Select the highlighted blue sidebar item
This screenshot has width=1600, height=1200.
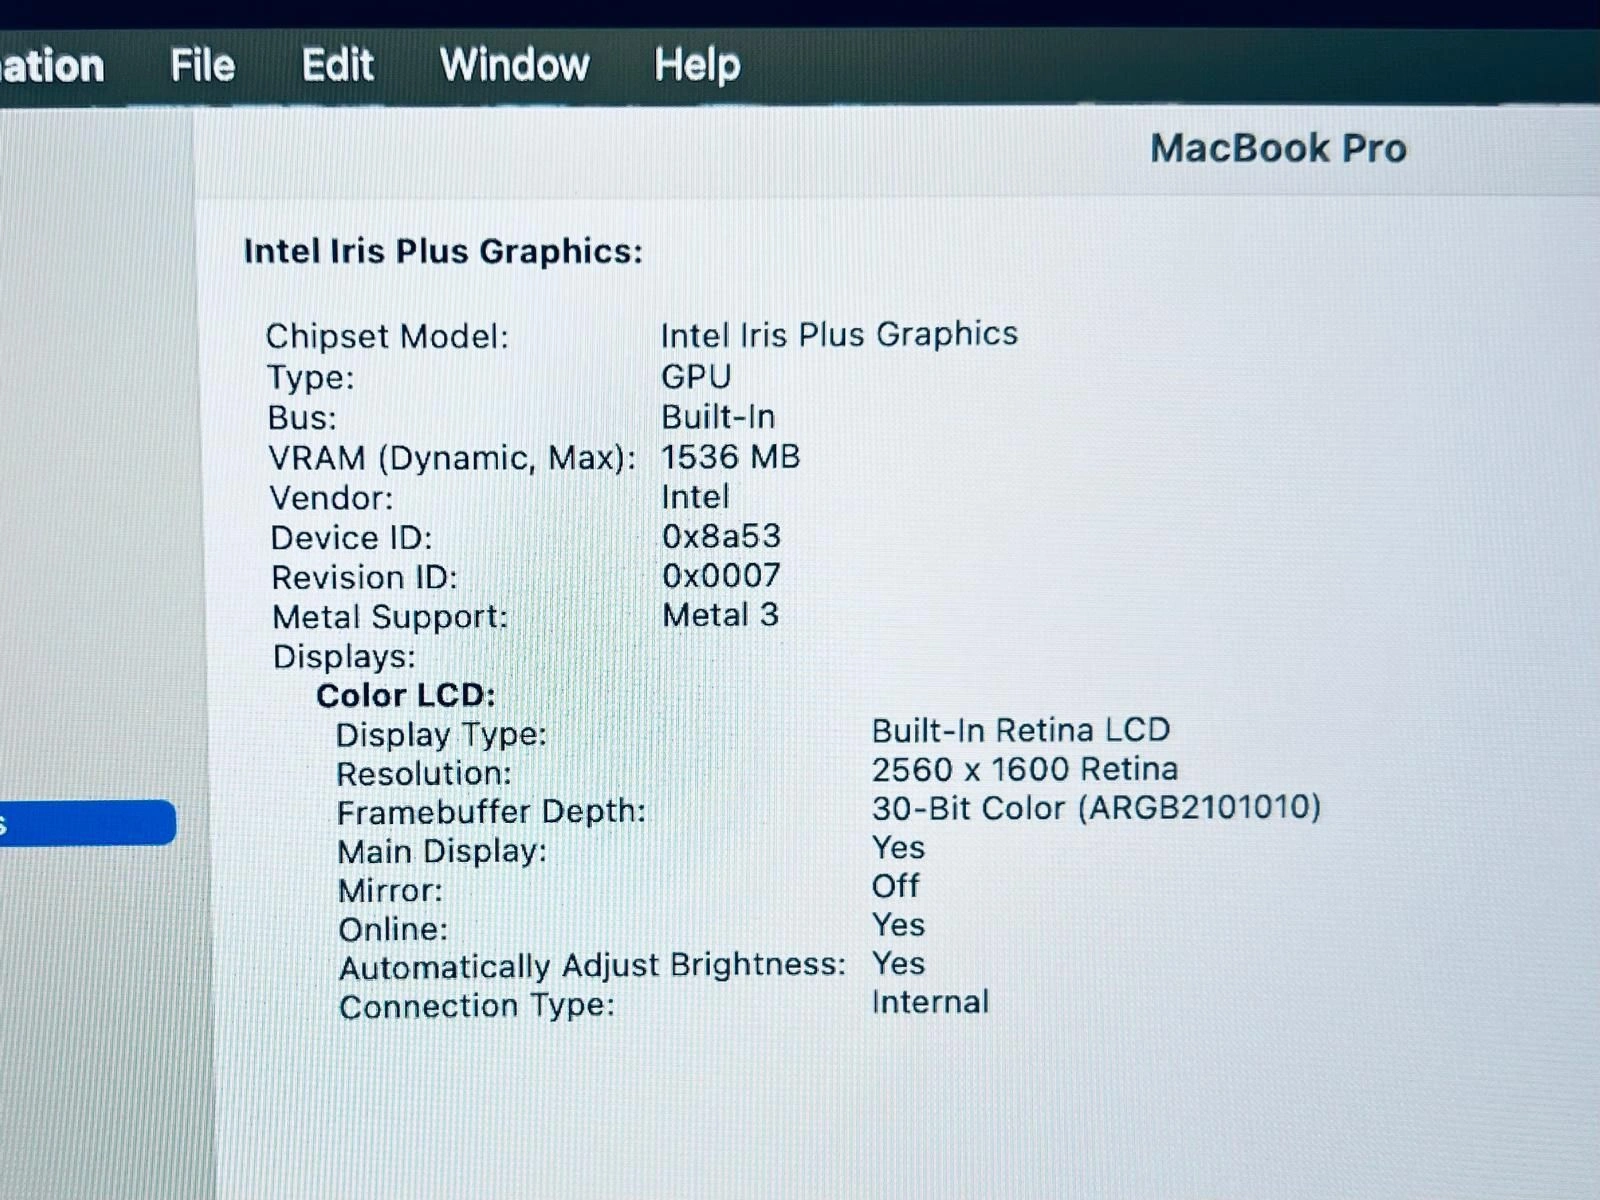click(x=86, y=822)
